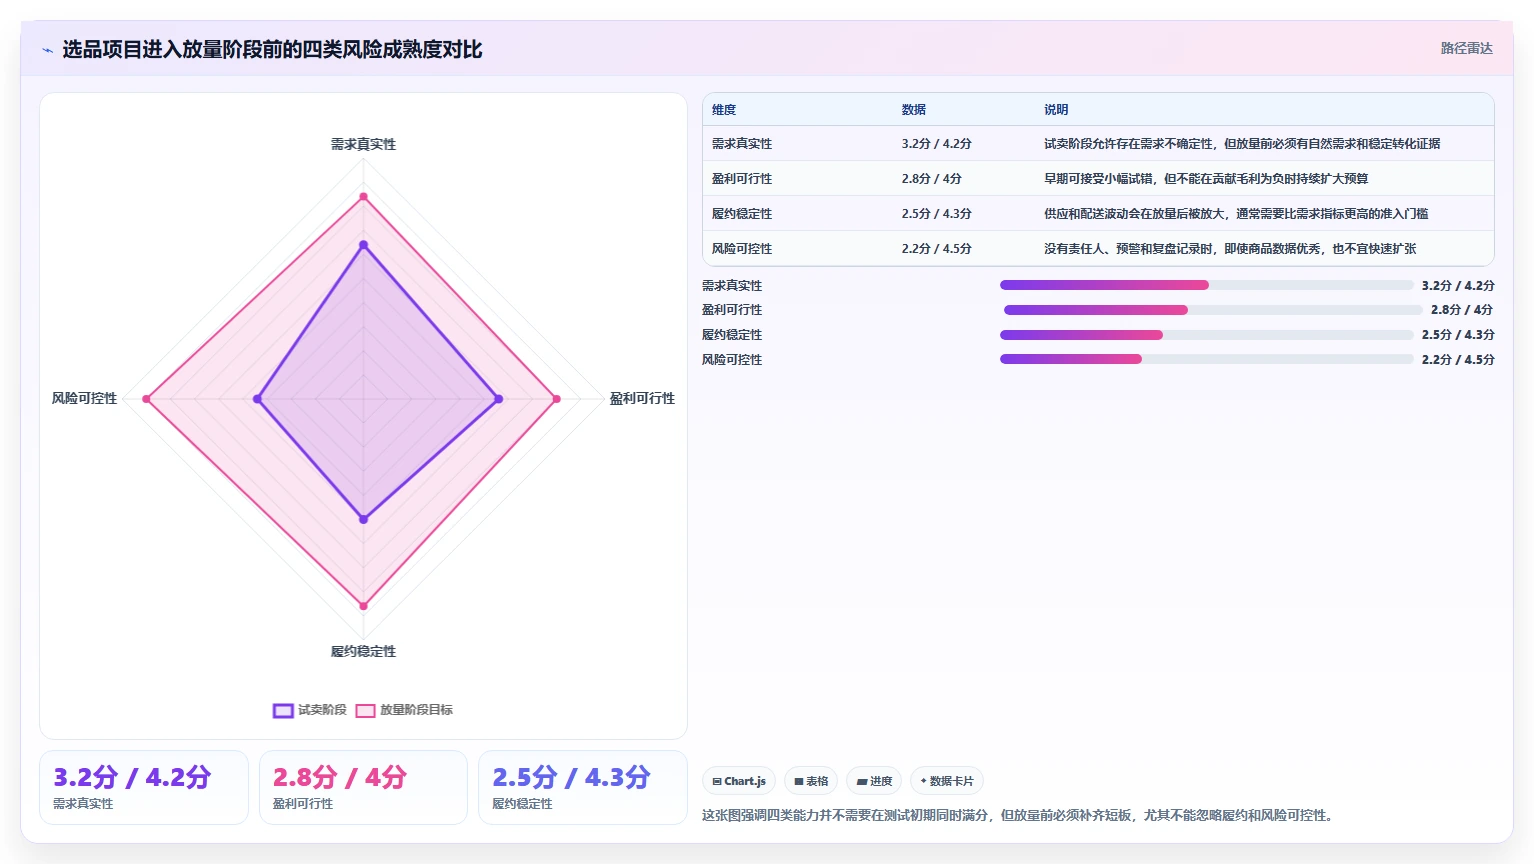The height and width of the screenshot is (864, 1534).
Task: Click description starting 供应和配送波动
Action: click(x=1236, y=214)
